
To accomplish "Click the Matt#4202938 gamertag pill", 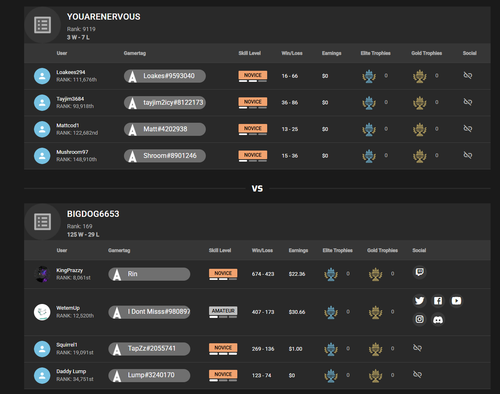I will click(165, 129).
